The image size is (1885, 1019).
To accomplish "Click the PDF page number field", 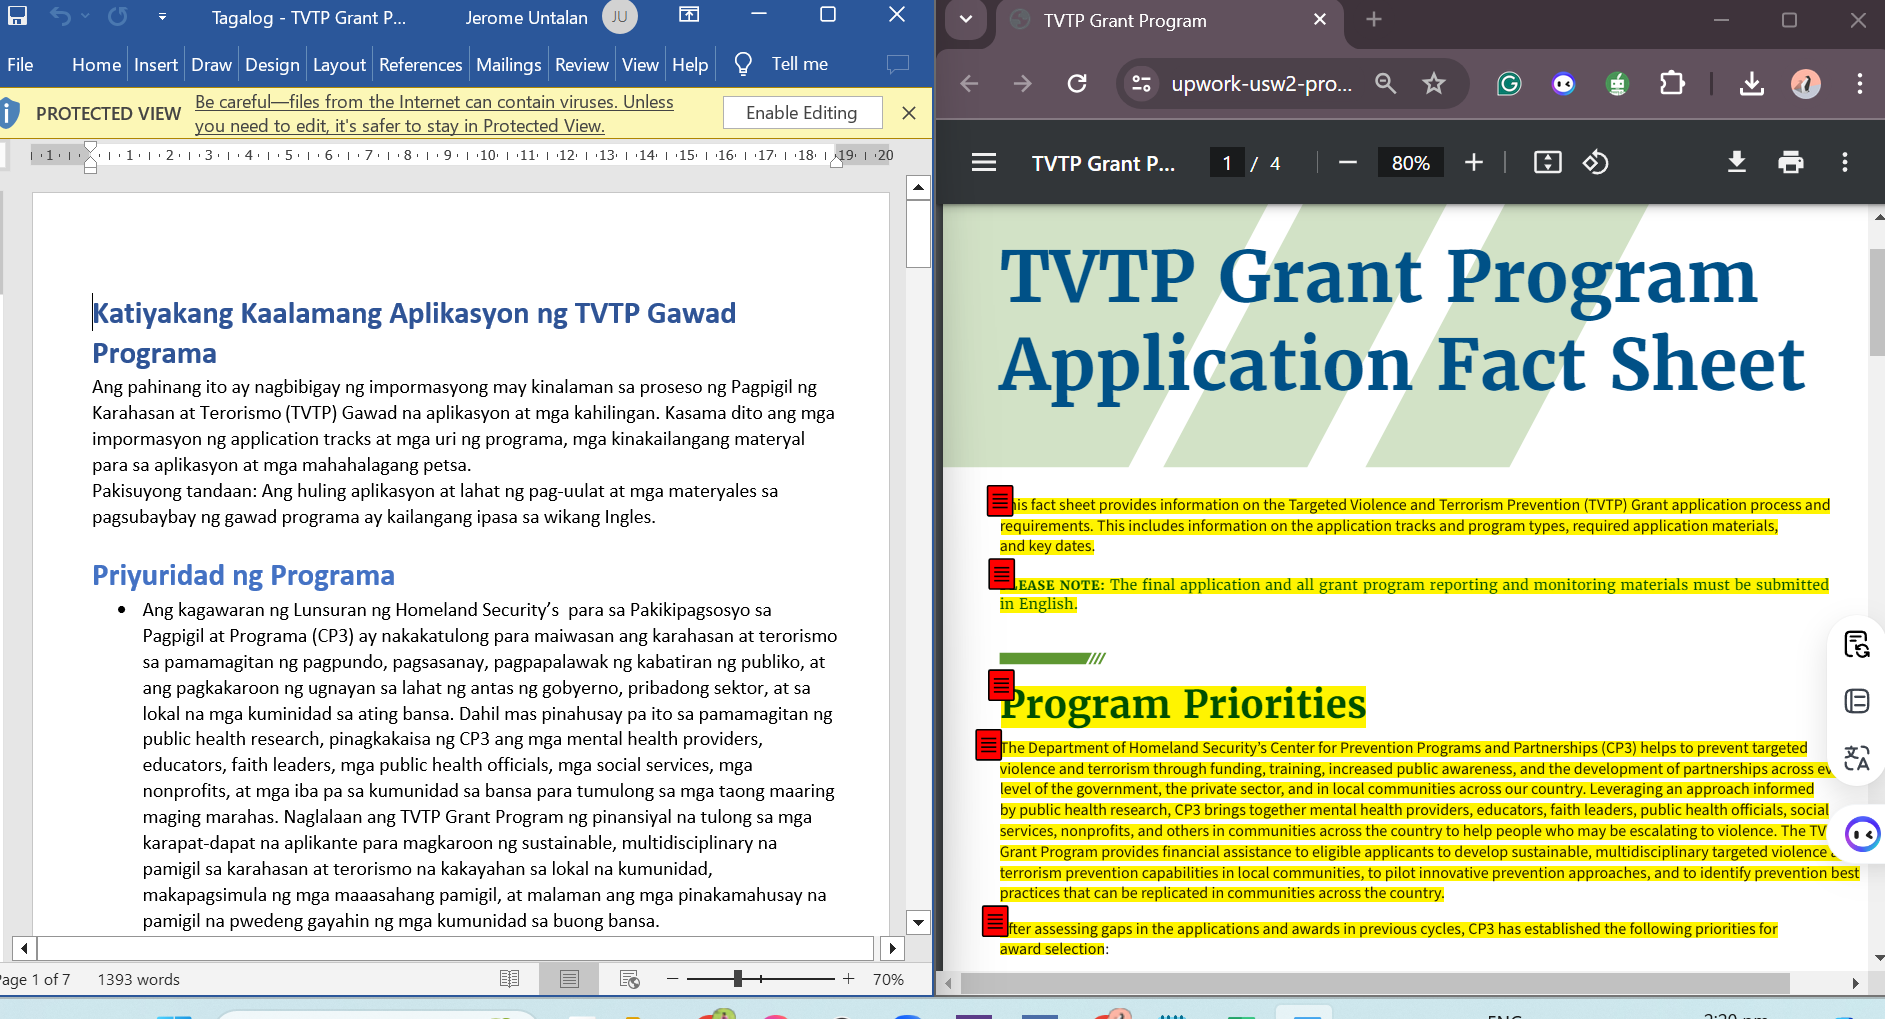I will point(1227,163).
